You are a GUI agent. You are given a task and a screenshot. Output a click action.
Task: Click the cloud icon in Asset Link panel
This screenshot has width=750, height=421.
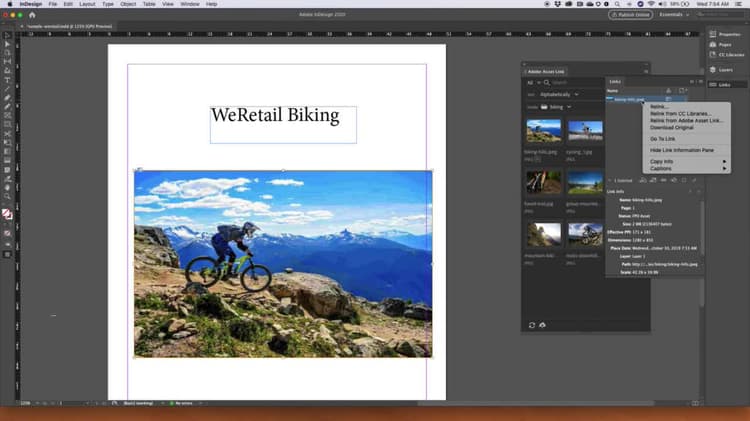point(542,325)
